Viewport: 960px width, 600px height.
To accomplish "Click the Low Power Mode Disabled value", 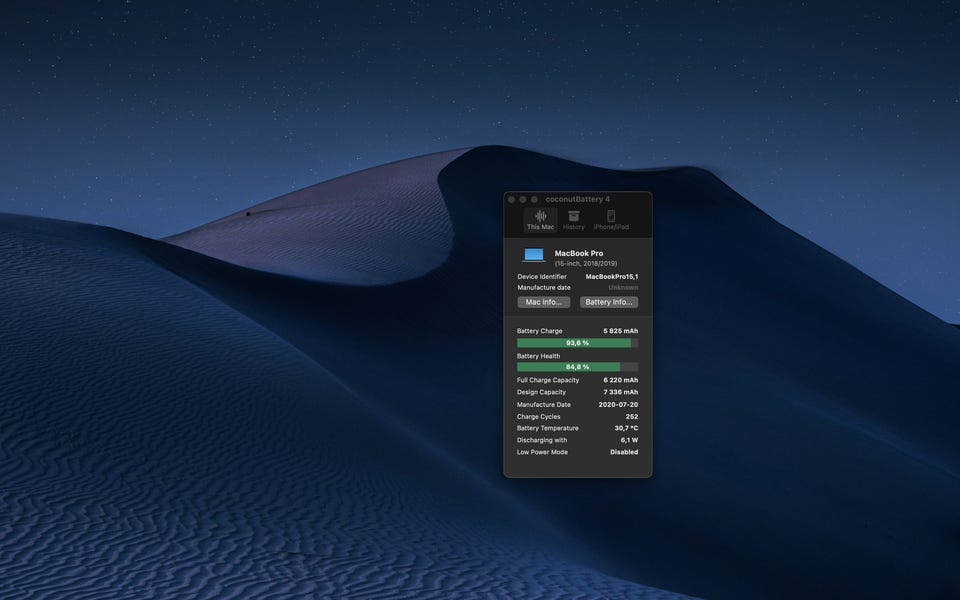I will [624, 452].
